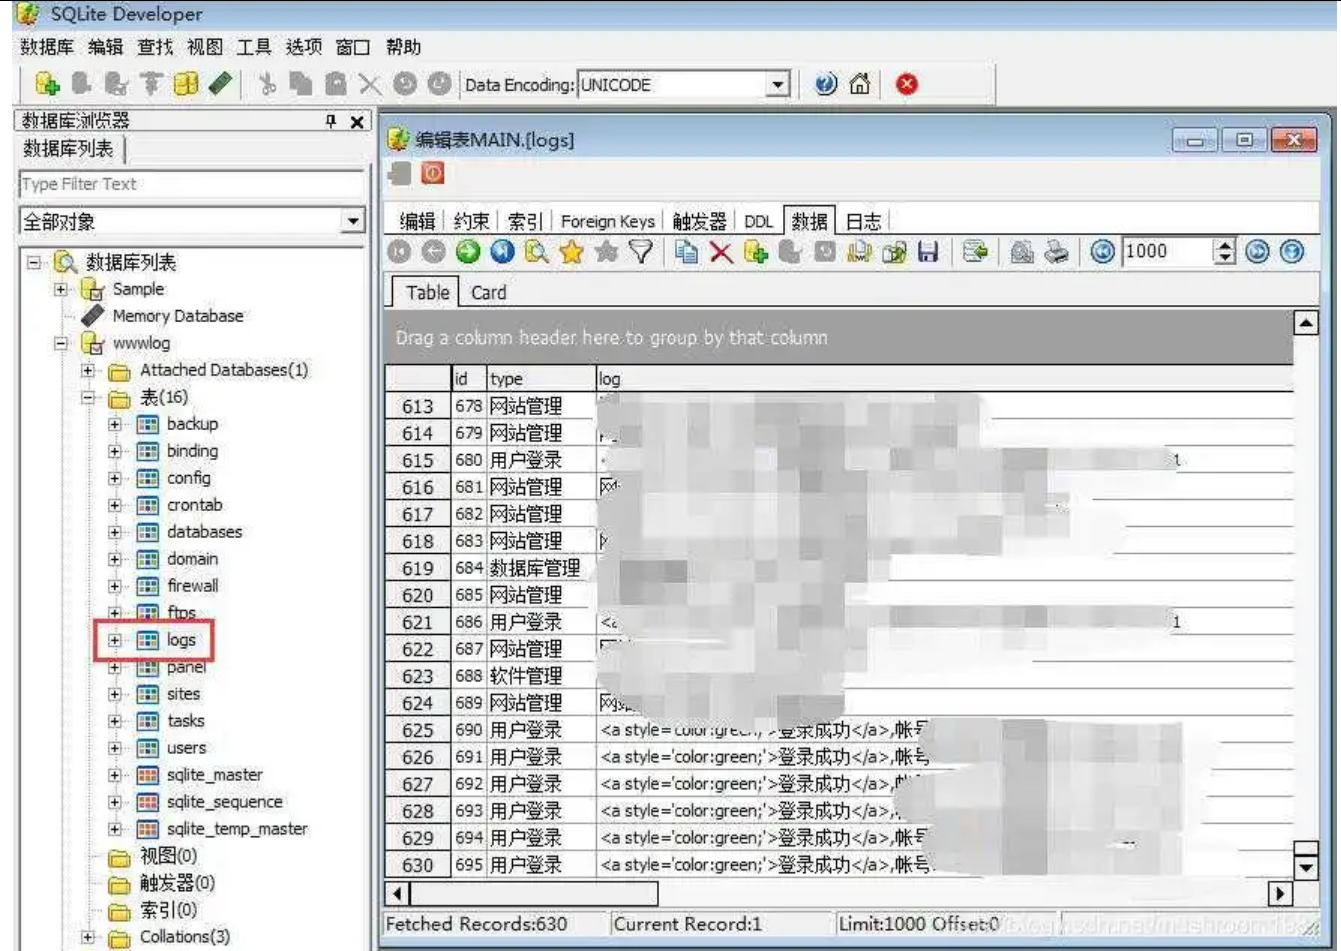The image size is (1341, 951).
Task: Click the red X delete record icon
Action: point(721,252)
